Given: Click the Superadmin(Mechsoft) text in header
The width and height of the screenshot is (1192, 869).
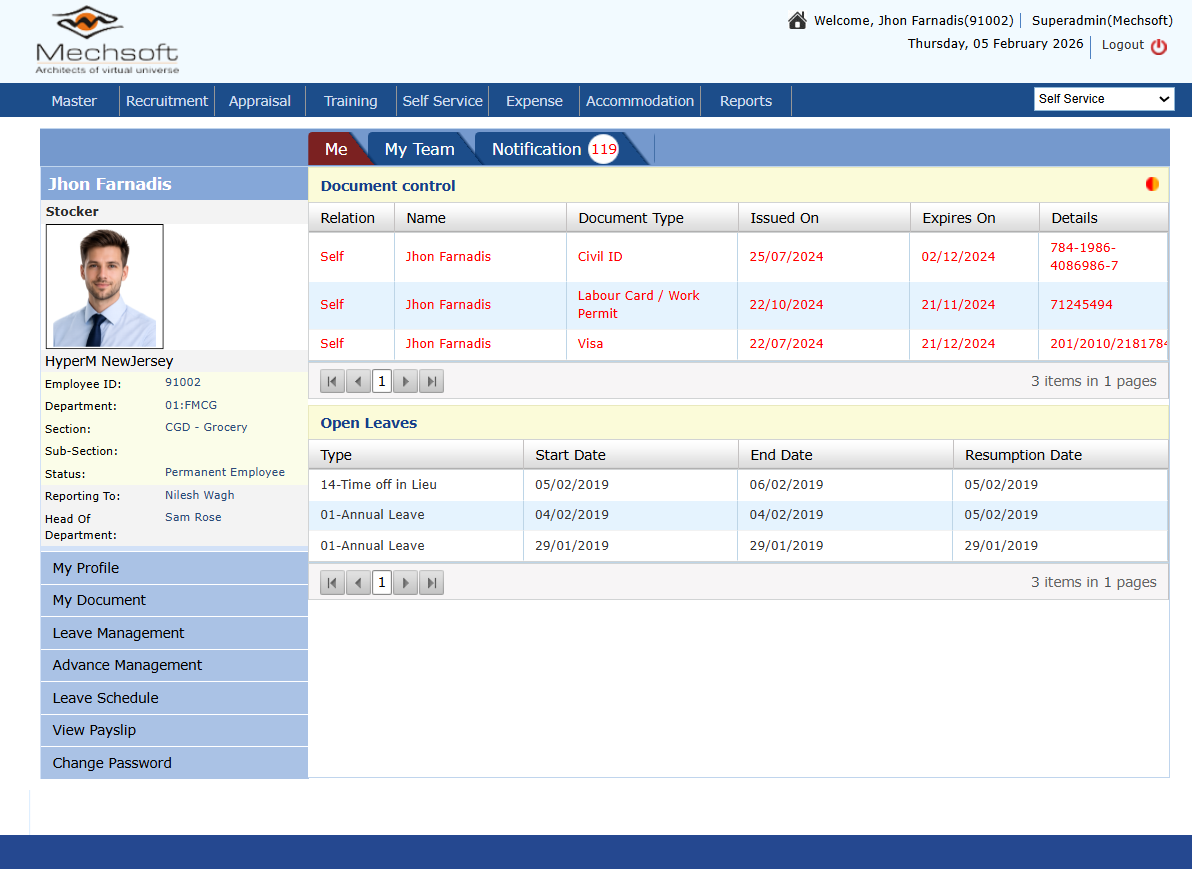Looking at the screenshot, I should 1102,21.
